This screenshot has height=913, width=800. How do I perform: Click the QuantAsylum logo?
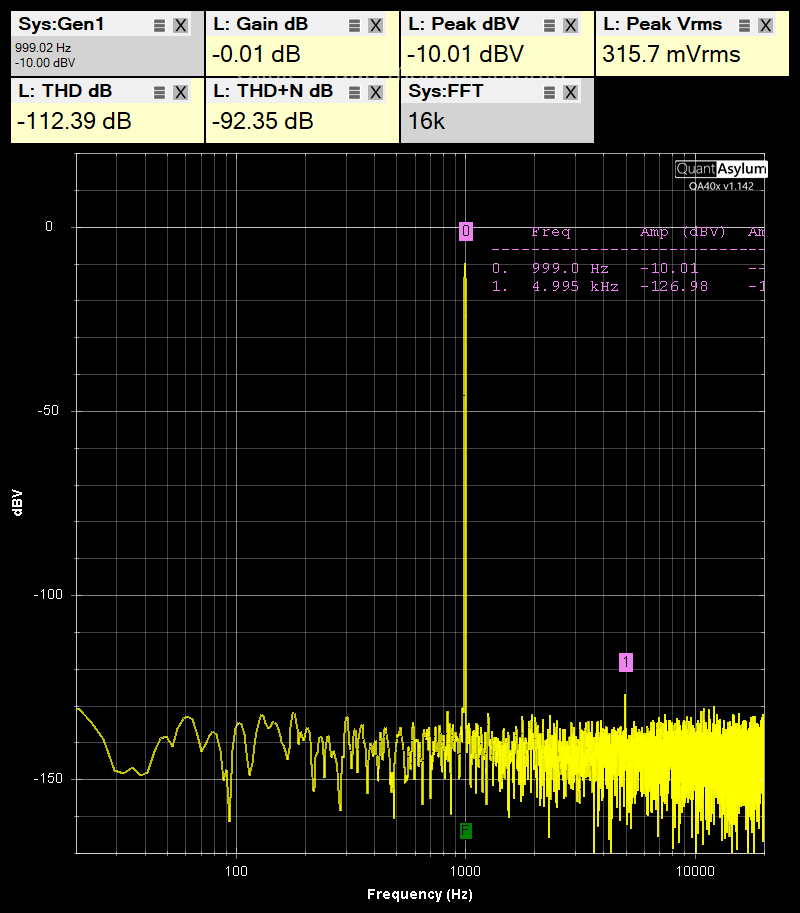click(721, 169)
